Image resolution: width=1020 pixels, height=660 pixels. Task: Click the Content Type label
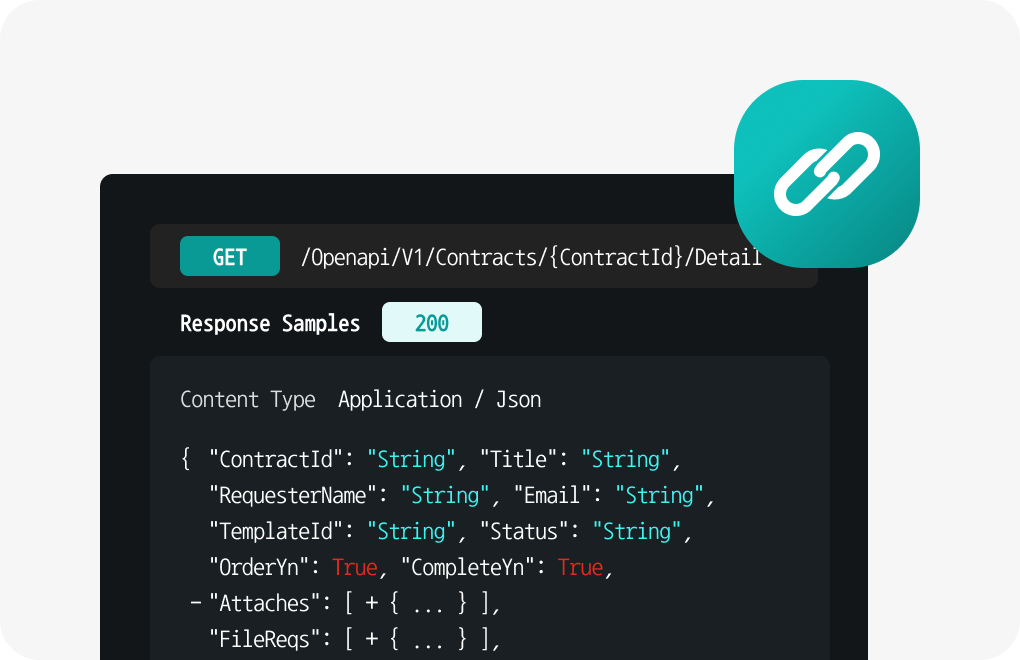[x=247, y=400]
